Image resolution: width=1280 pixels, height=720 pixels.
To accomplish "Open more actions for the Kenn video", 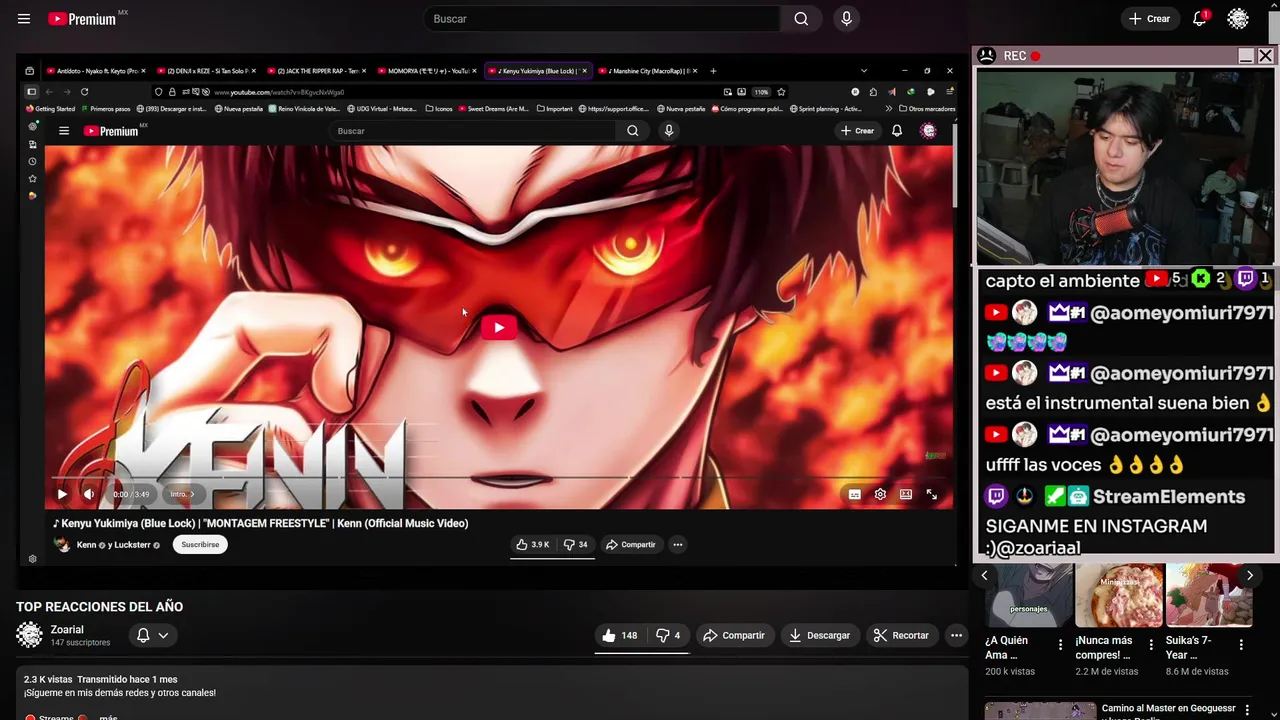I will (x=677, y=545).
